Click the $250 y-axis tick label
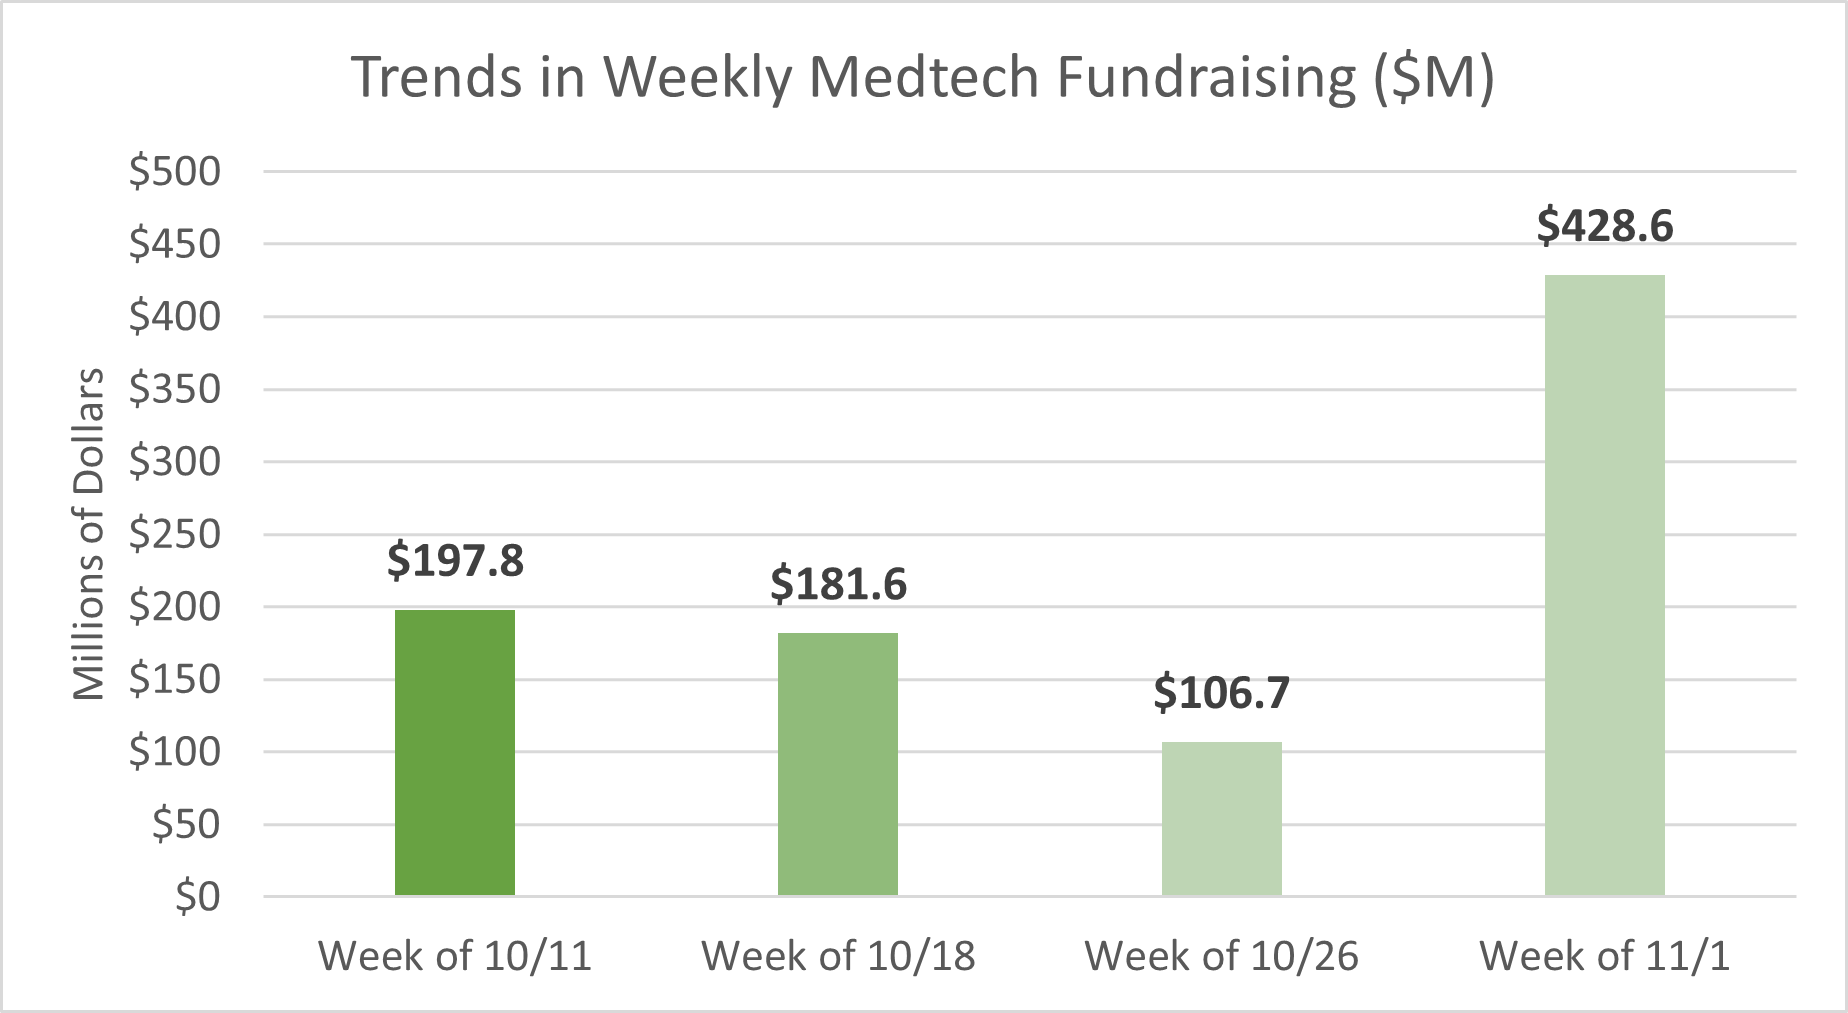1848x1013 pixels. coord(175,534)
